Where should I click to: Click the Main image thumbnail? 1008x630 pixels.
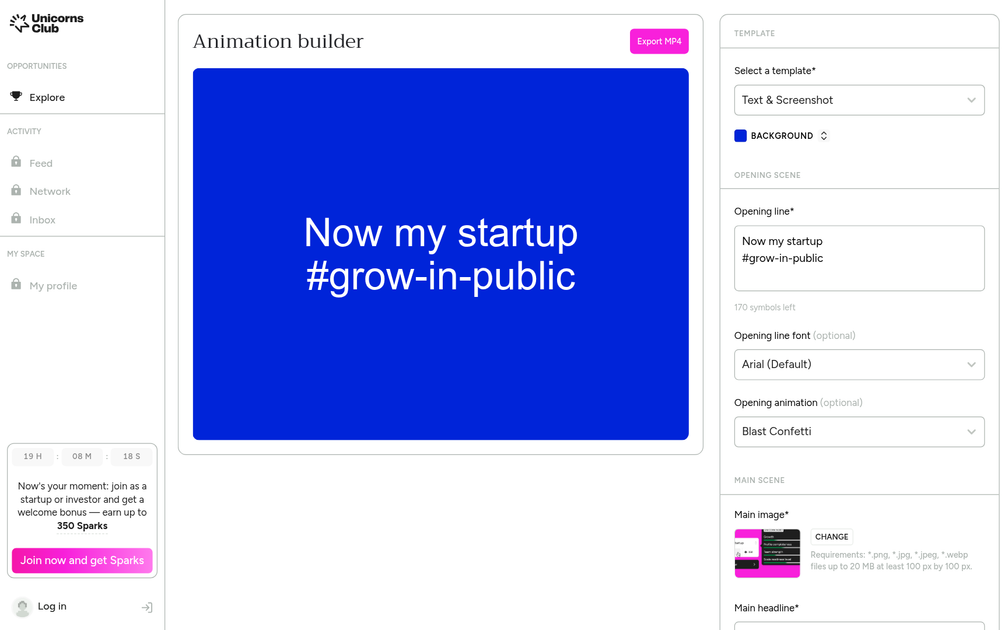point(767,552)
